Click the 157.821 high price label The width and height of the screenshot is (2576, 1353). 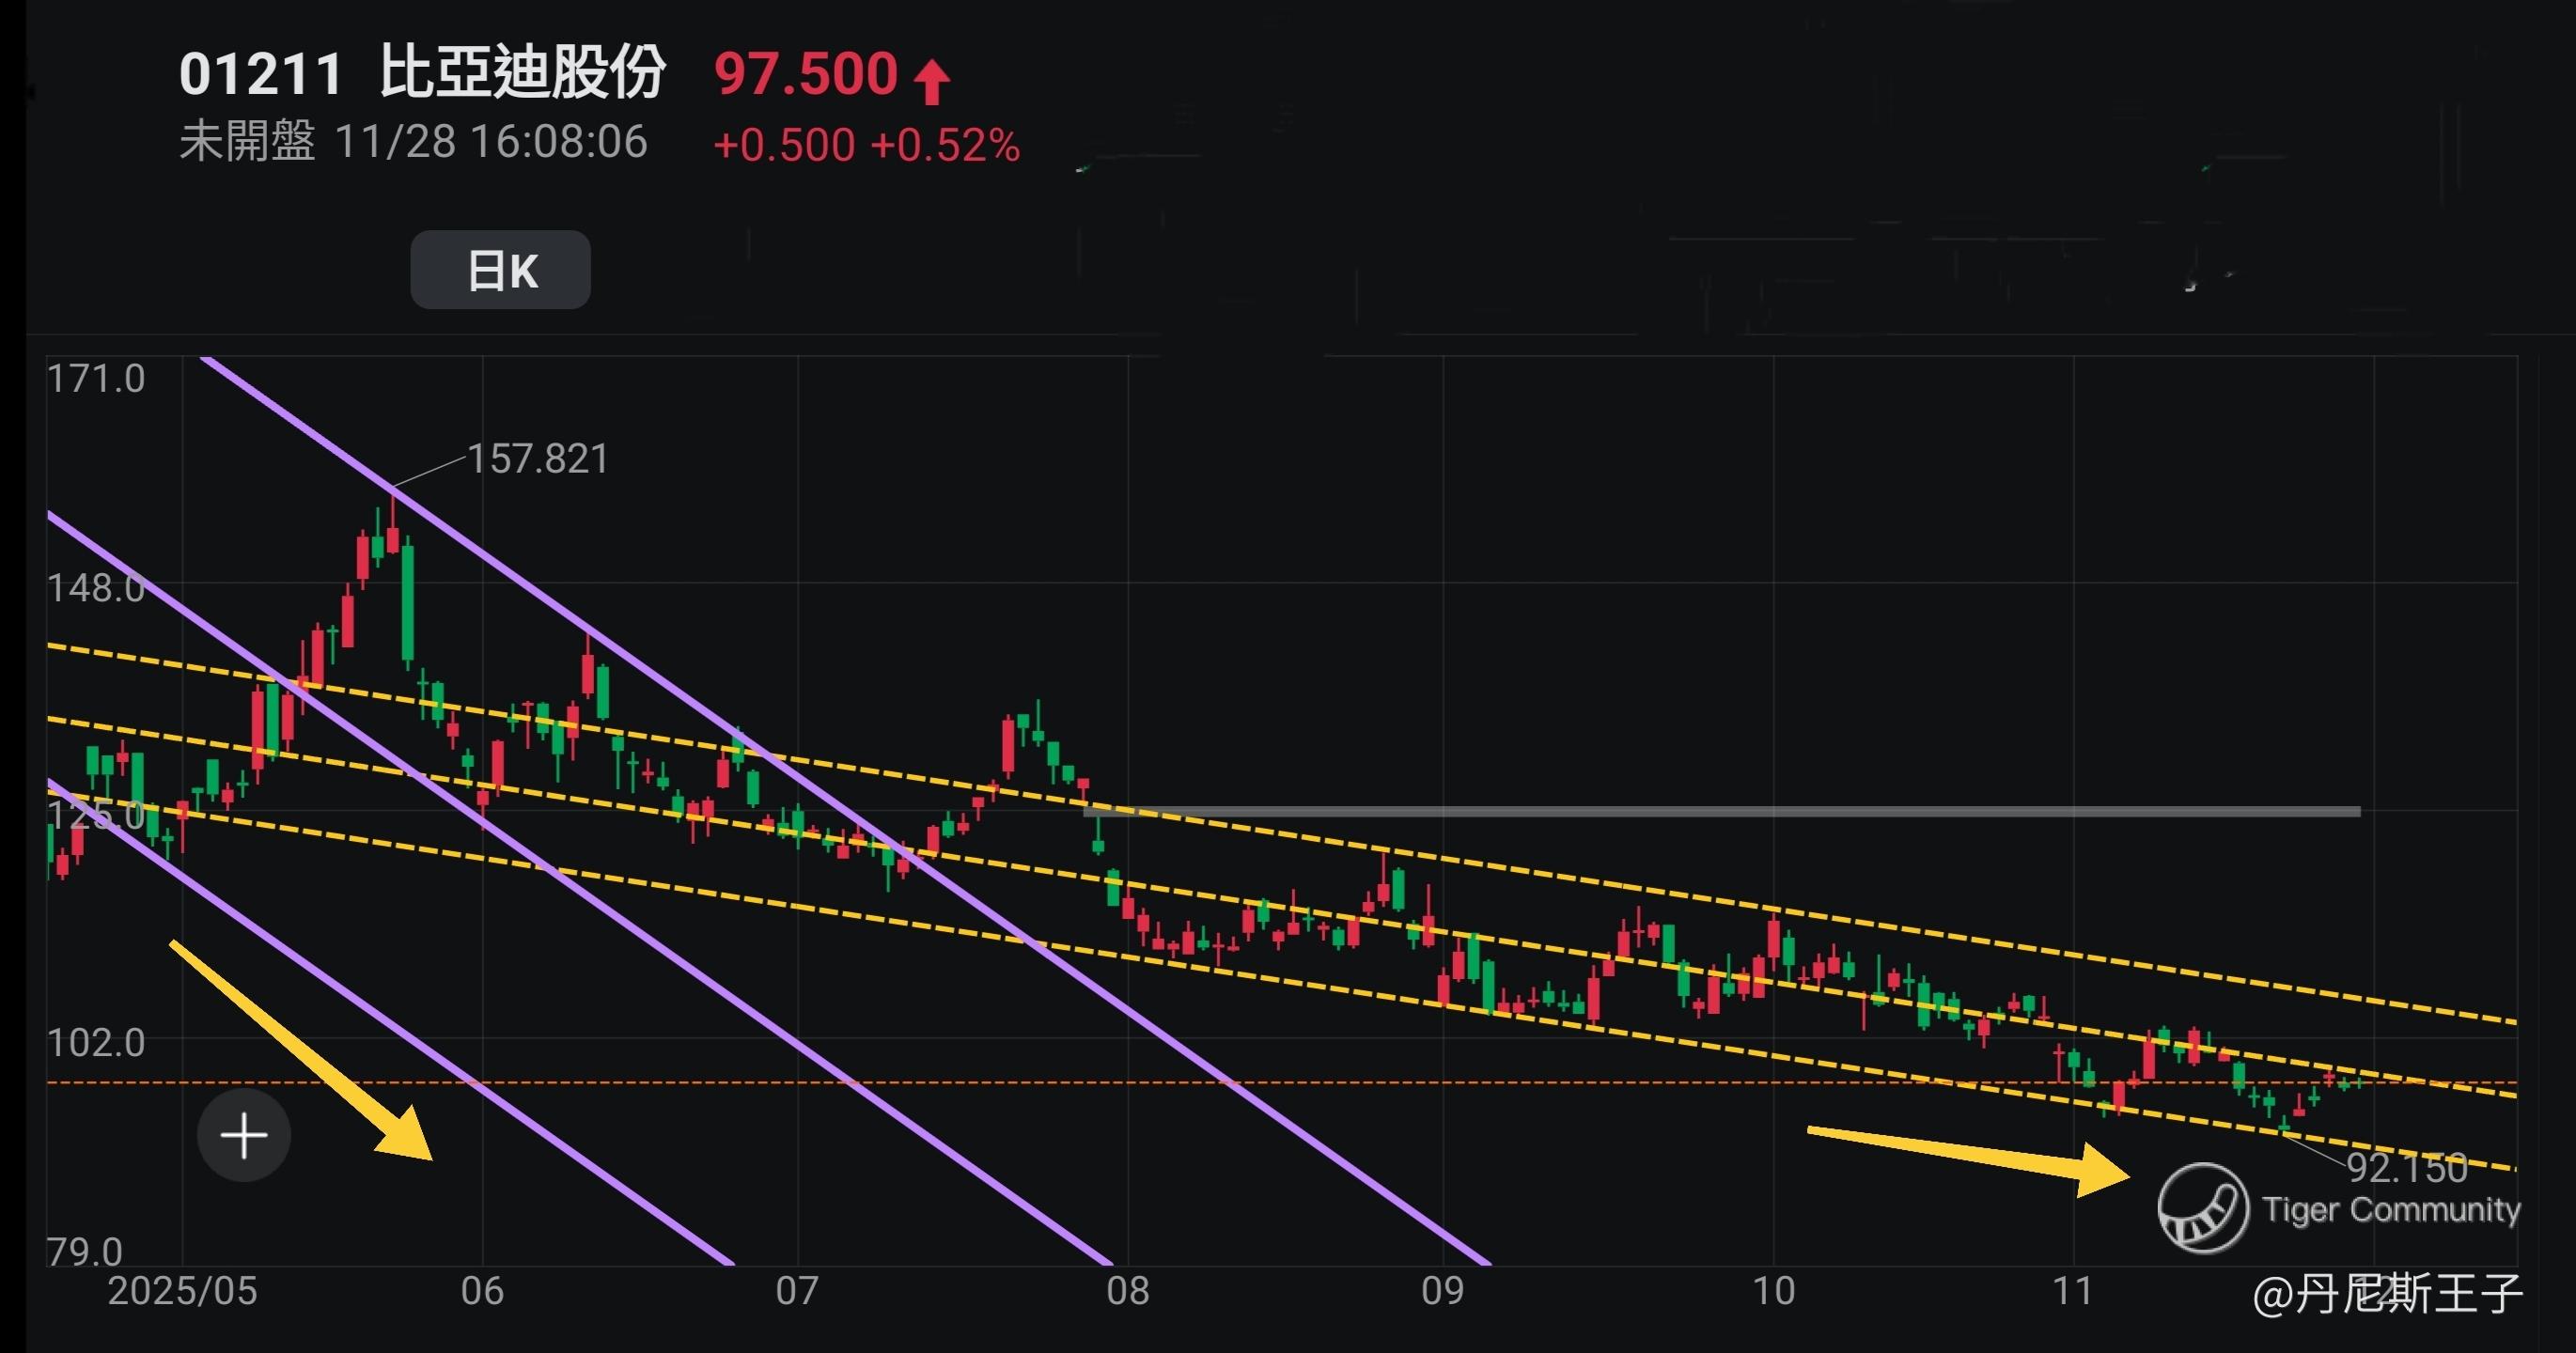(538, 459)
